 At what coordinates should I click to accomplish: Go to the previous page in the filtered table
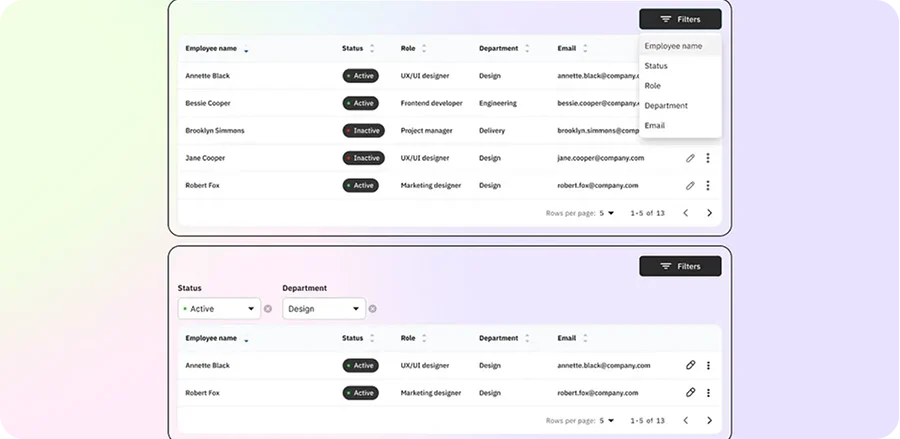(x=686, y=420)
